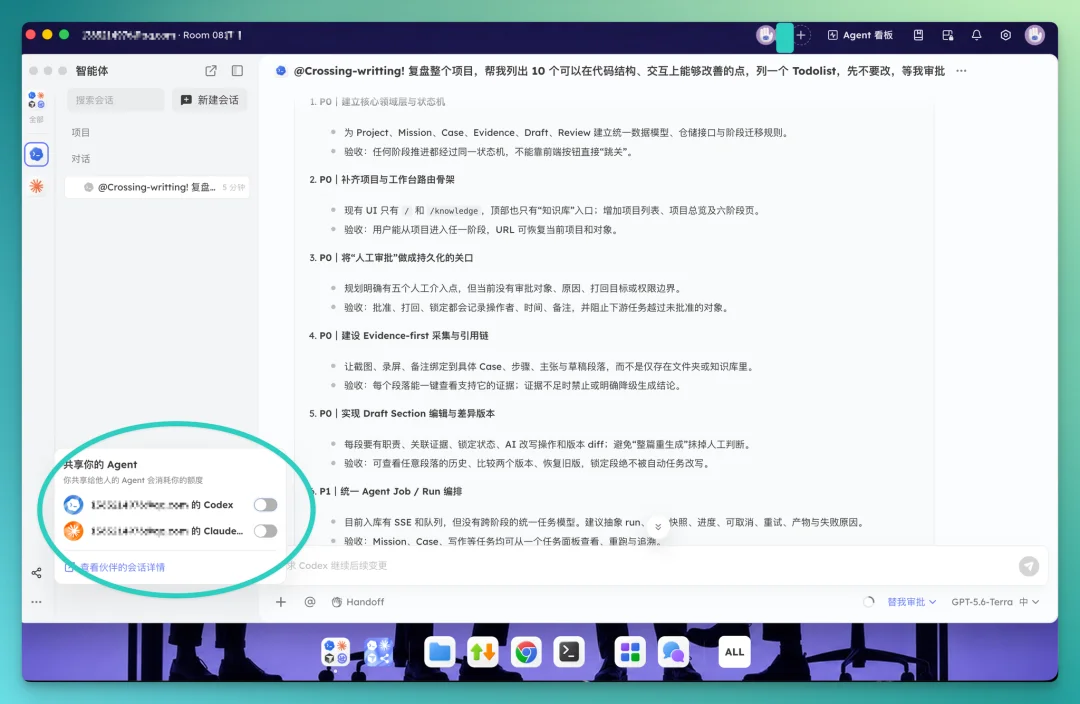Select the Claude agent icon in the left rail
The width and height of the screenshot is (1080, 704).
(37, 186)
